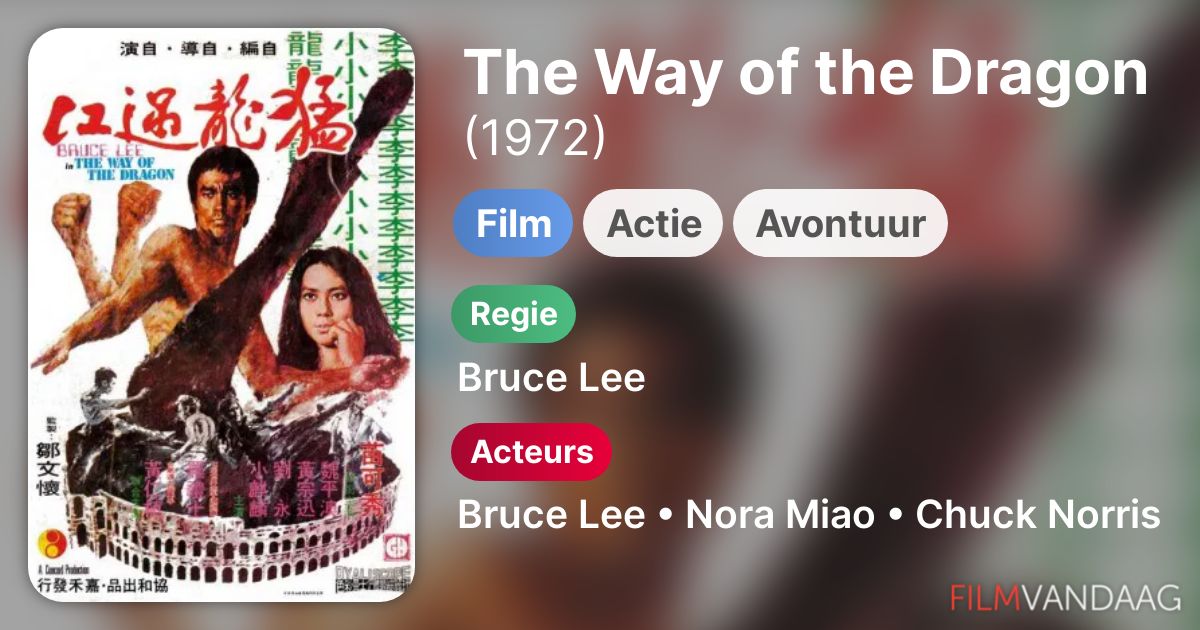
Task: Open director Bruce Lee's page
Action: click(x=551, y=378)
